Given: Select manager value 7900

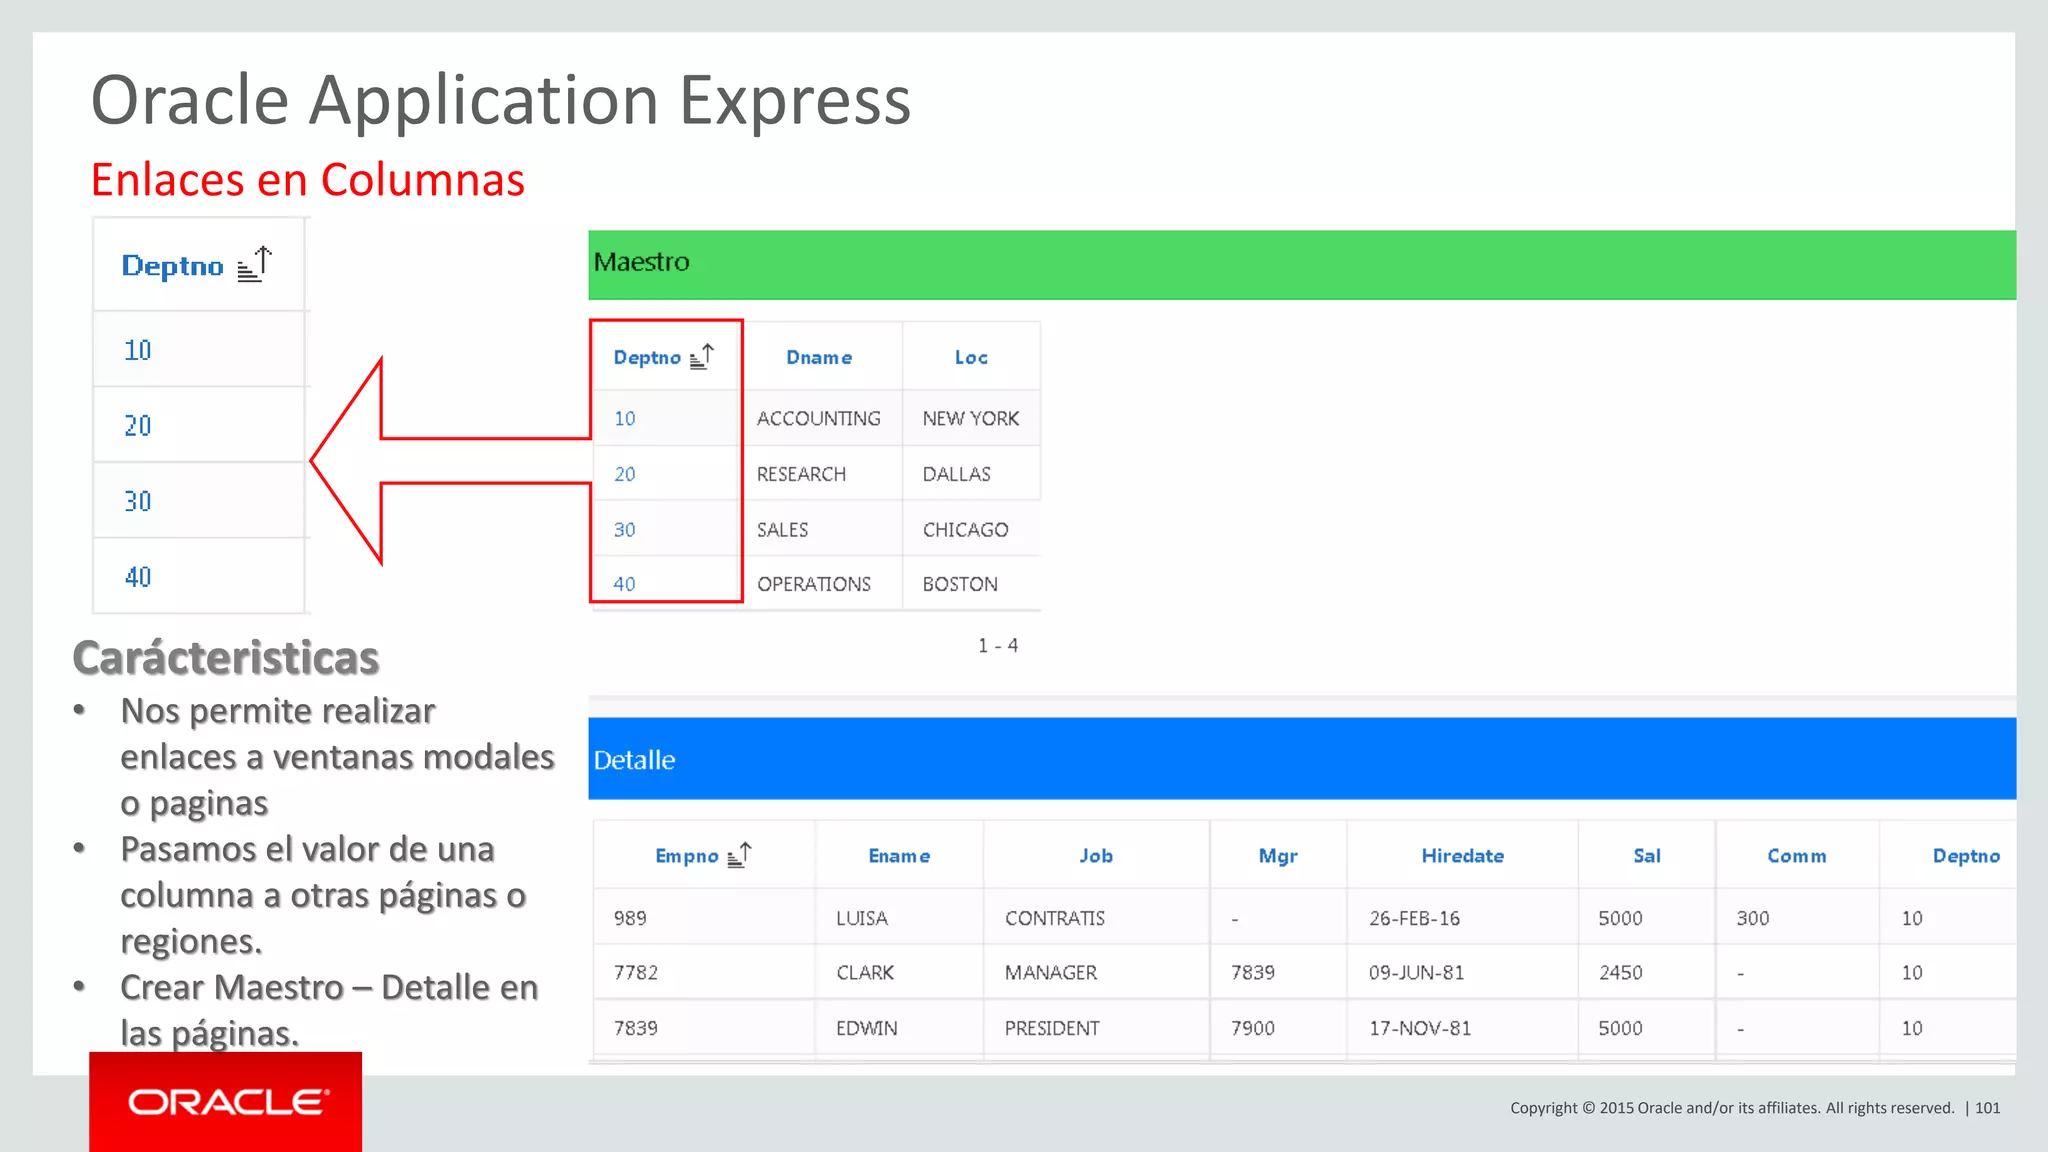Looking at the screenshot, I should 1253,1028.
